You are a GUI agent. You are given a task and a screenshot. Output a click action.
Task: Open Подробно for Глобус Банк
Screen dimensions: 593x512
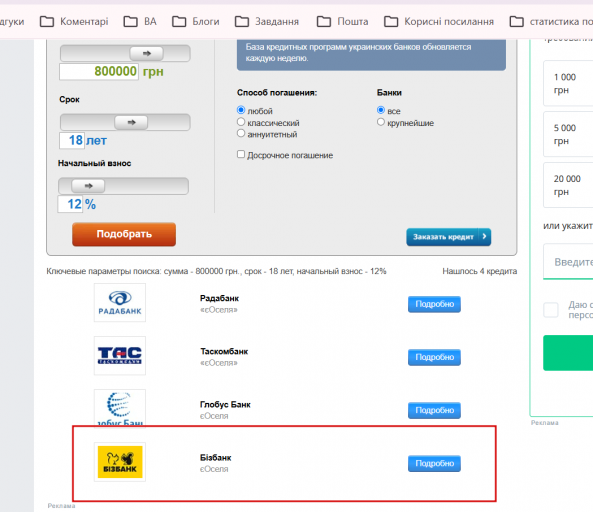pyautogui.click(x=434, y=410)
